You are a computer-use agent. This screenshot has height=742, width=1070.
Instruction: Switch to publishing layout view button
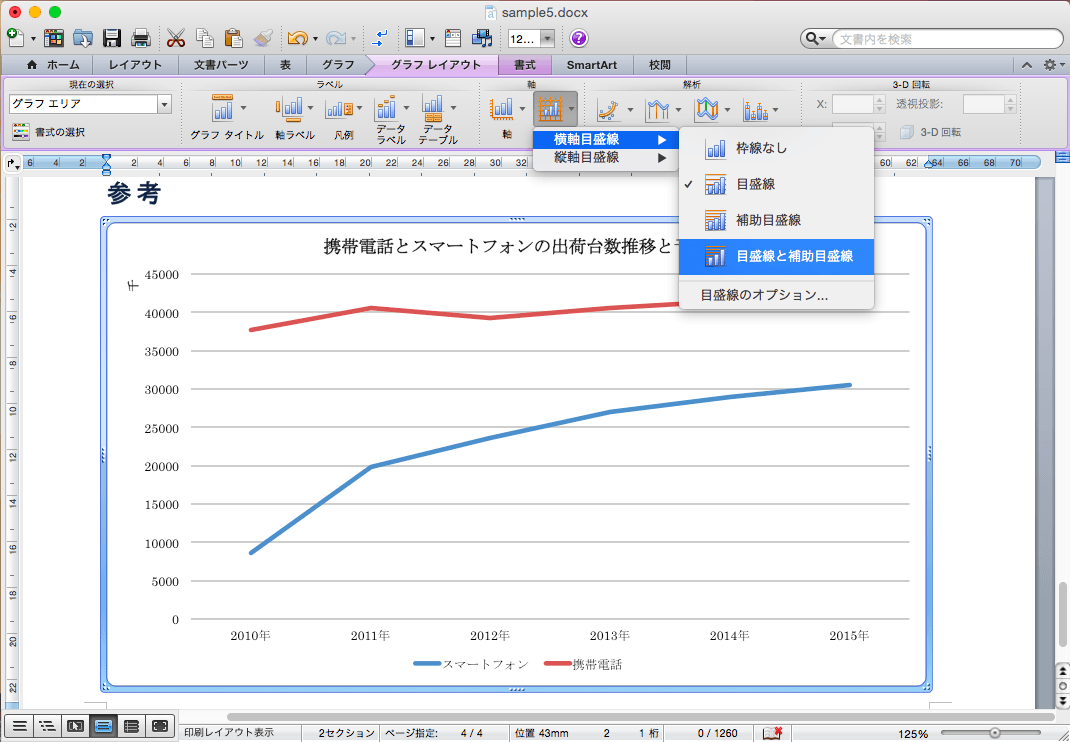[x=75, y=726]
